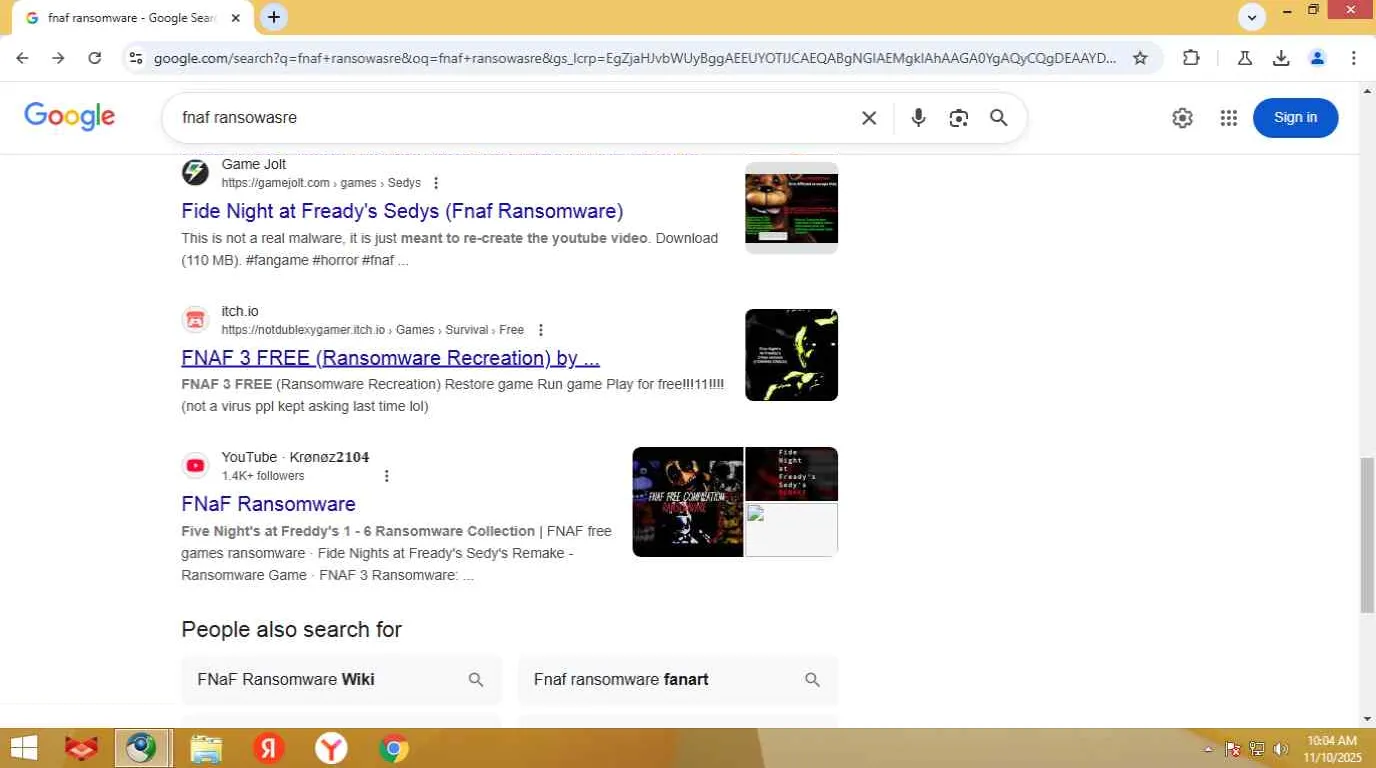Open the Chrome profile avatar

[1317, 58]
